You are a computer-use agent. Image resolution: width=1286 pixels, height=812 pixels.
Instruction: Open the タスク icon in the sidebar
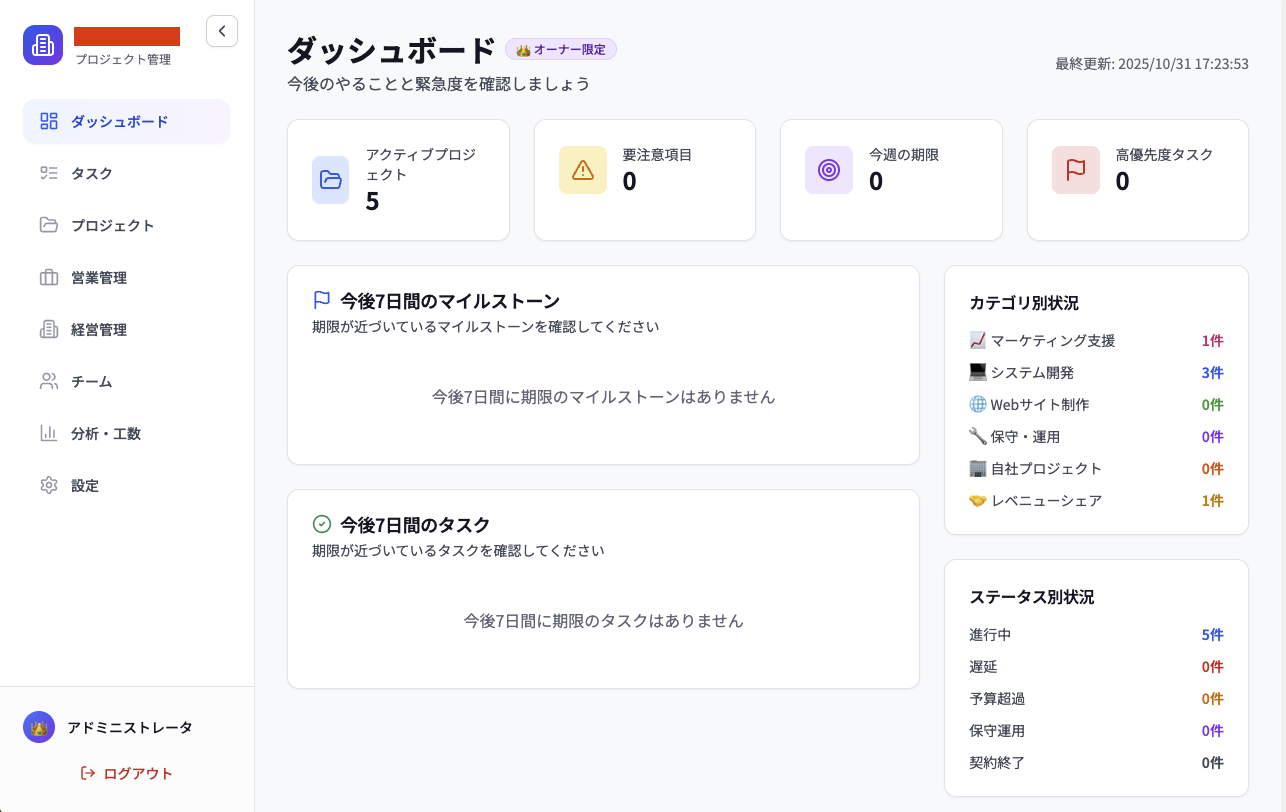click(x=48, y=173)
